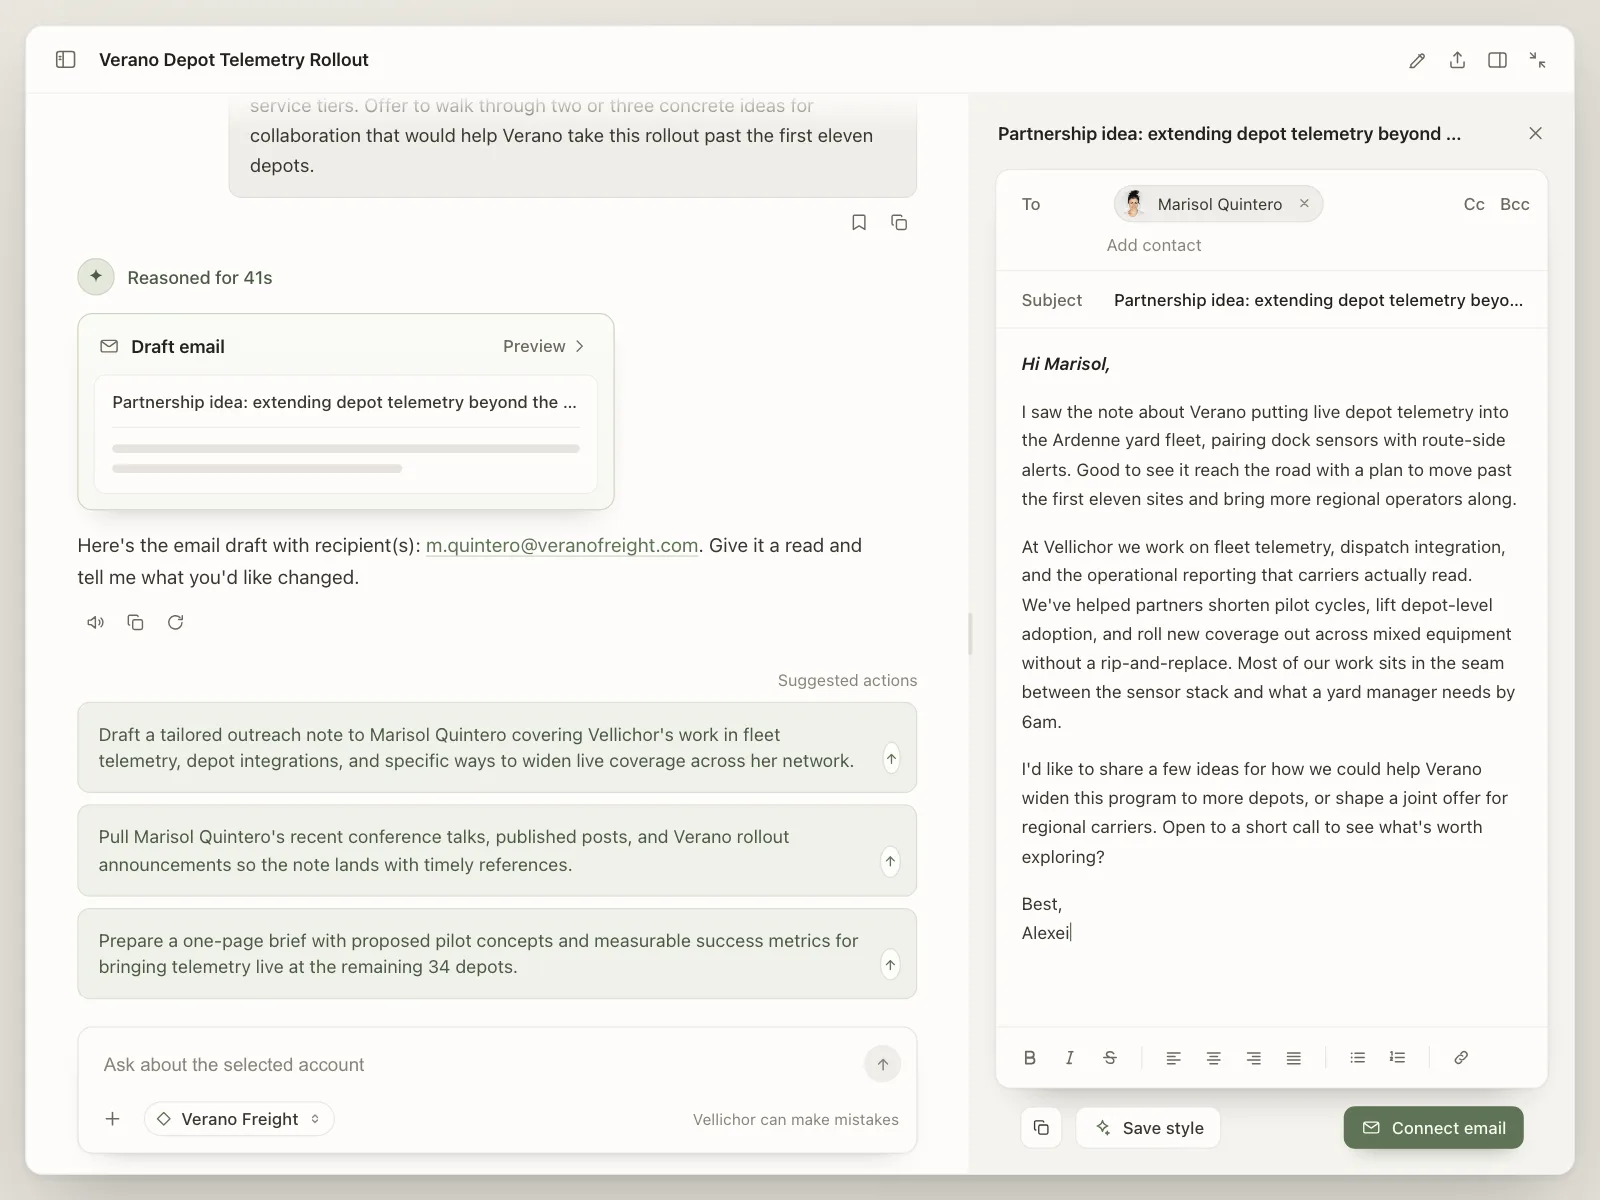Open the Draft email card title
Screen dimensions: 1600x1200
pos(178,347)
